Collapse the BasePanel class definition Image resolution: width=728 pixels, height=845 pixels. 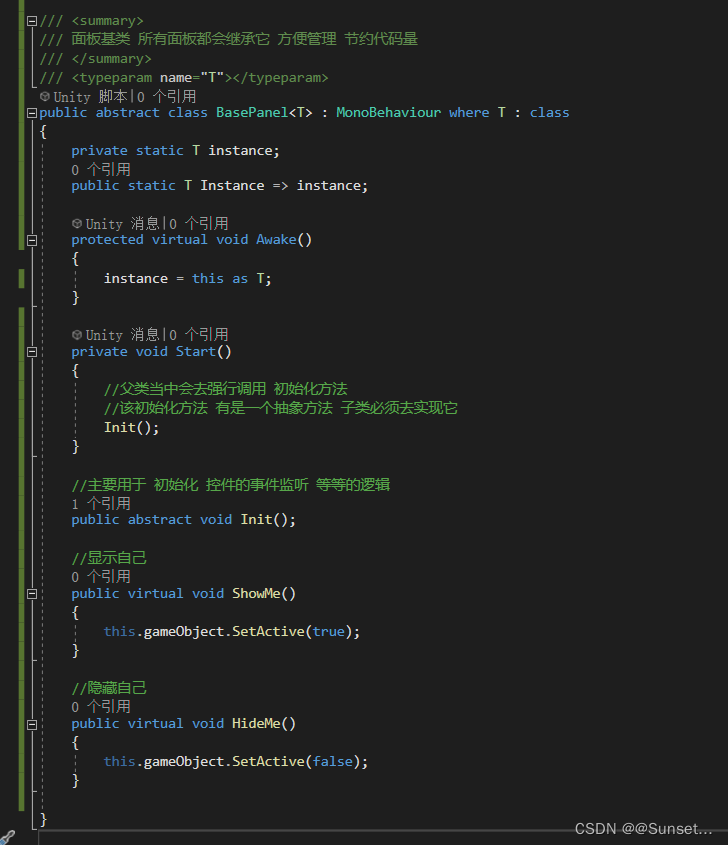[x=32, y=113]
